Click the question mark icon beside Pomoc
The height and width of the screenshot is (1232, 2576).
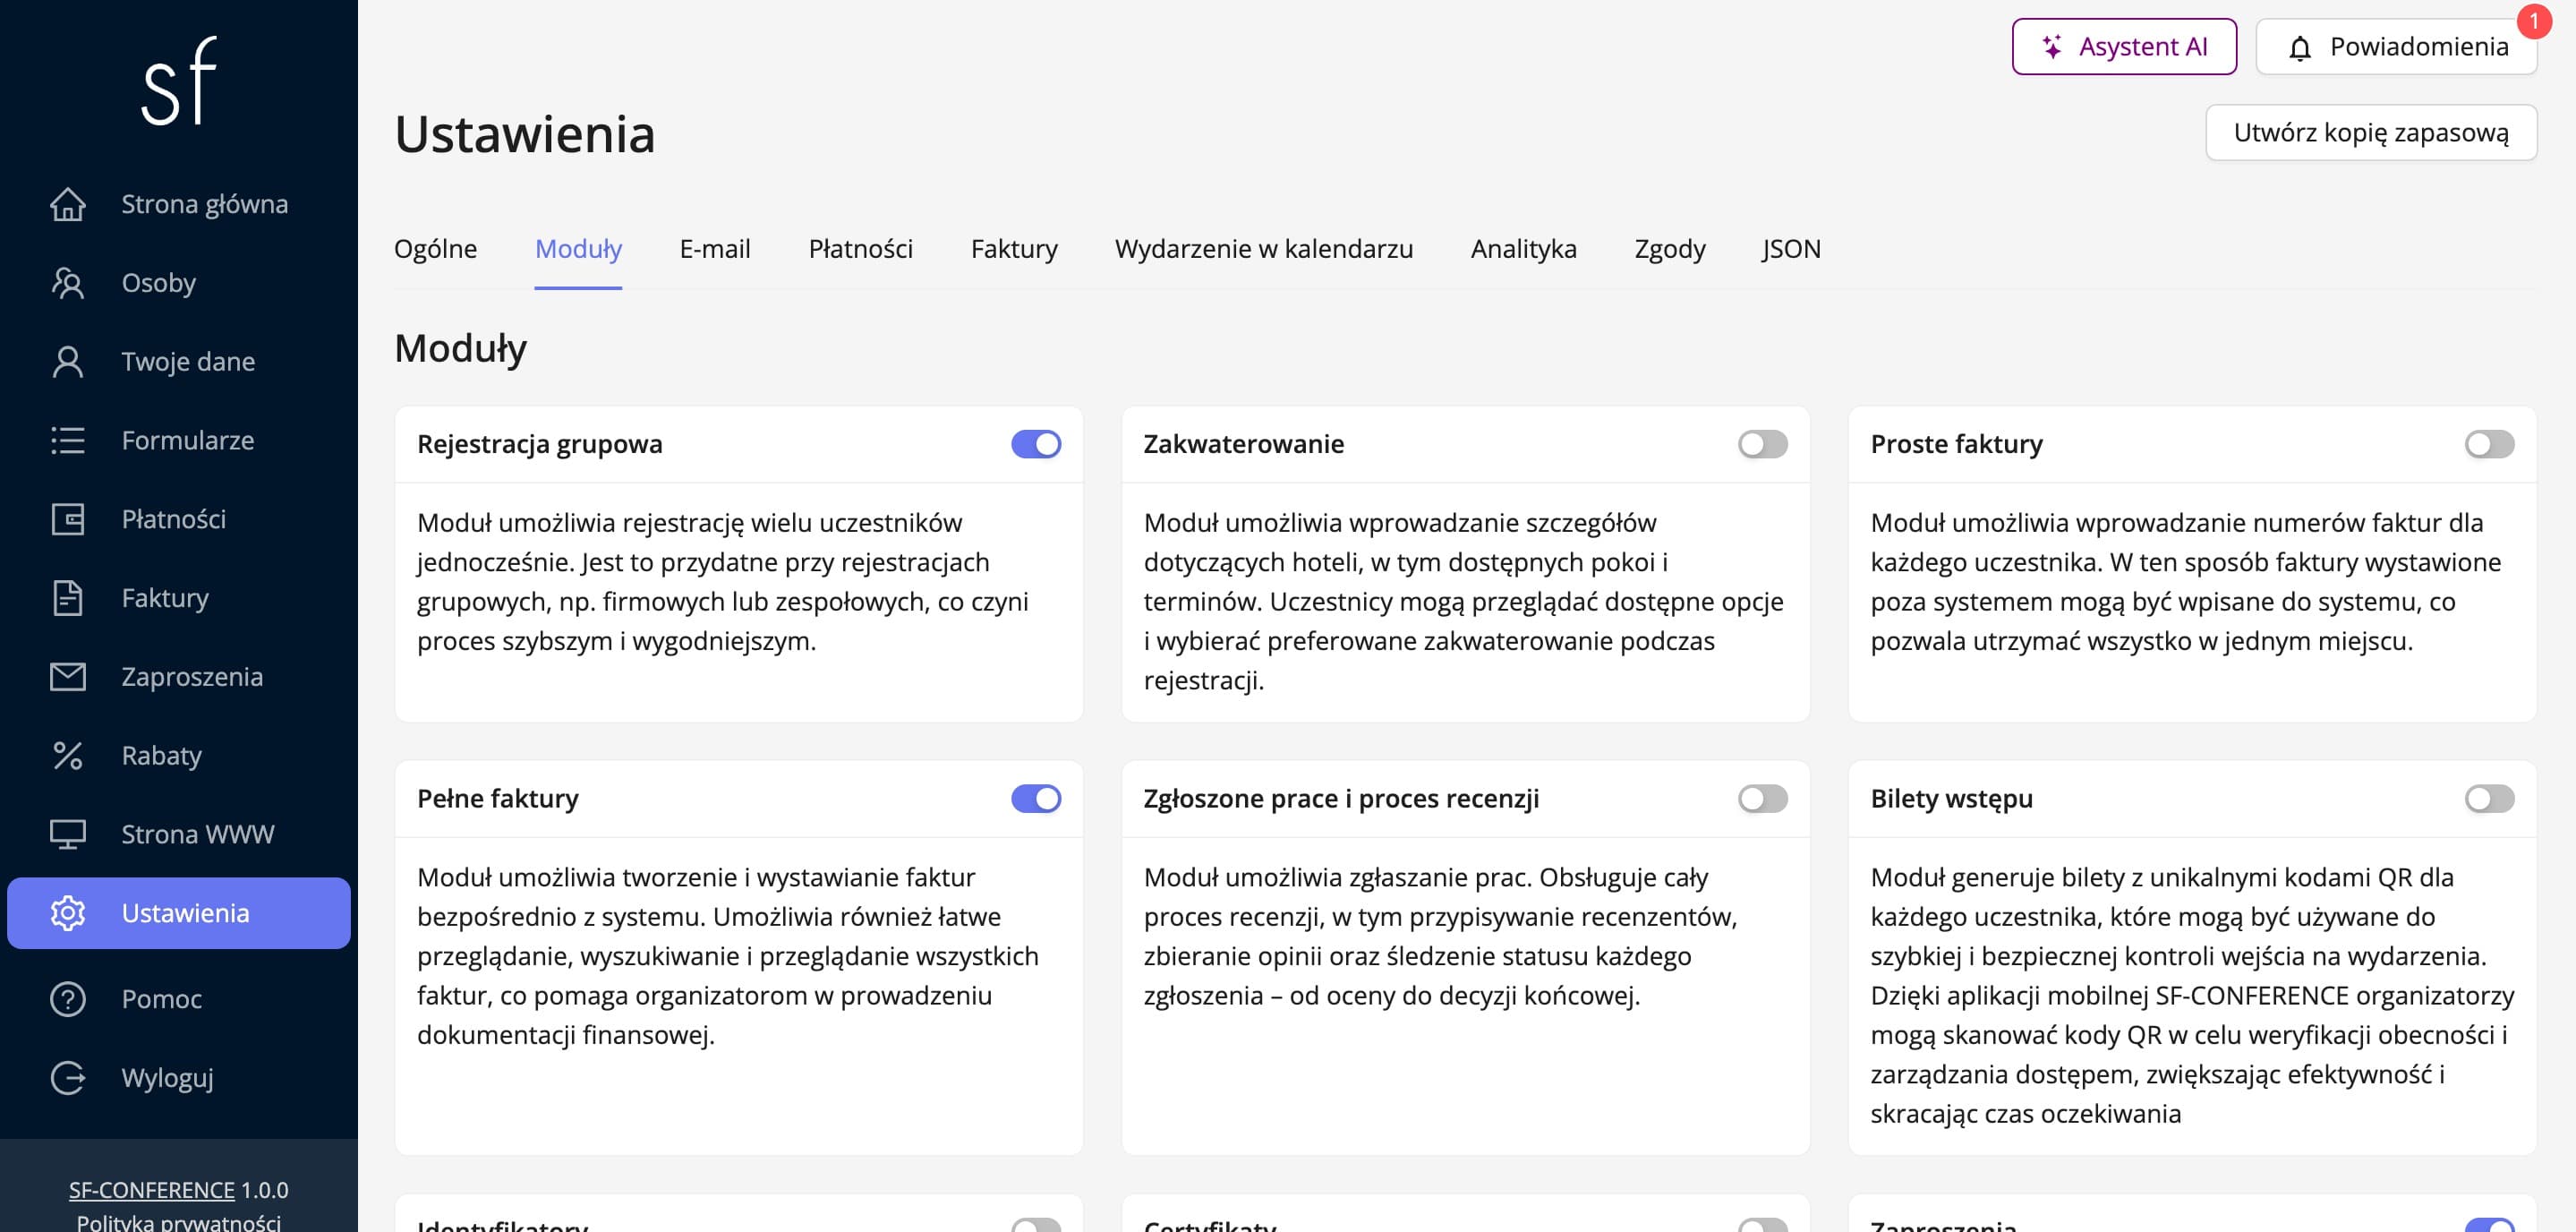pyautogui.click(x=68, y=999)
